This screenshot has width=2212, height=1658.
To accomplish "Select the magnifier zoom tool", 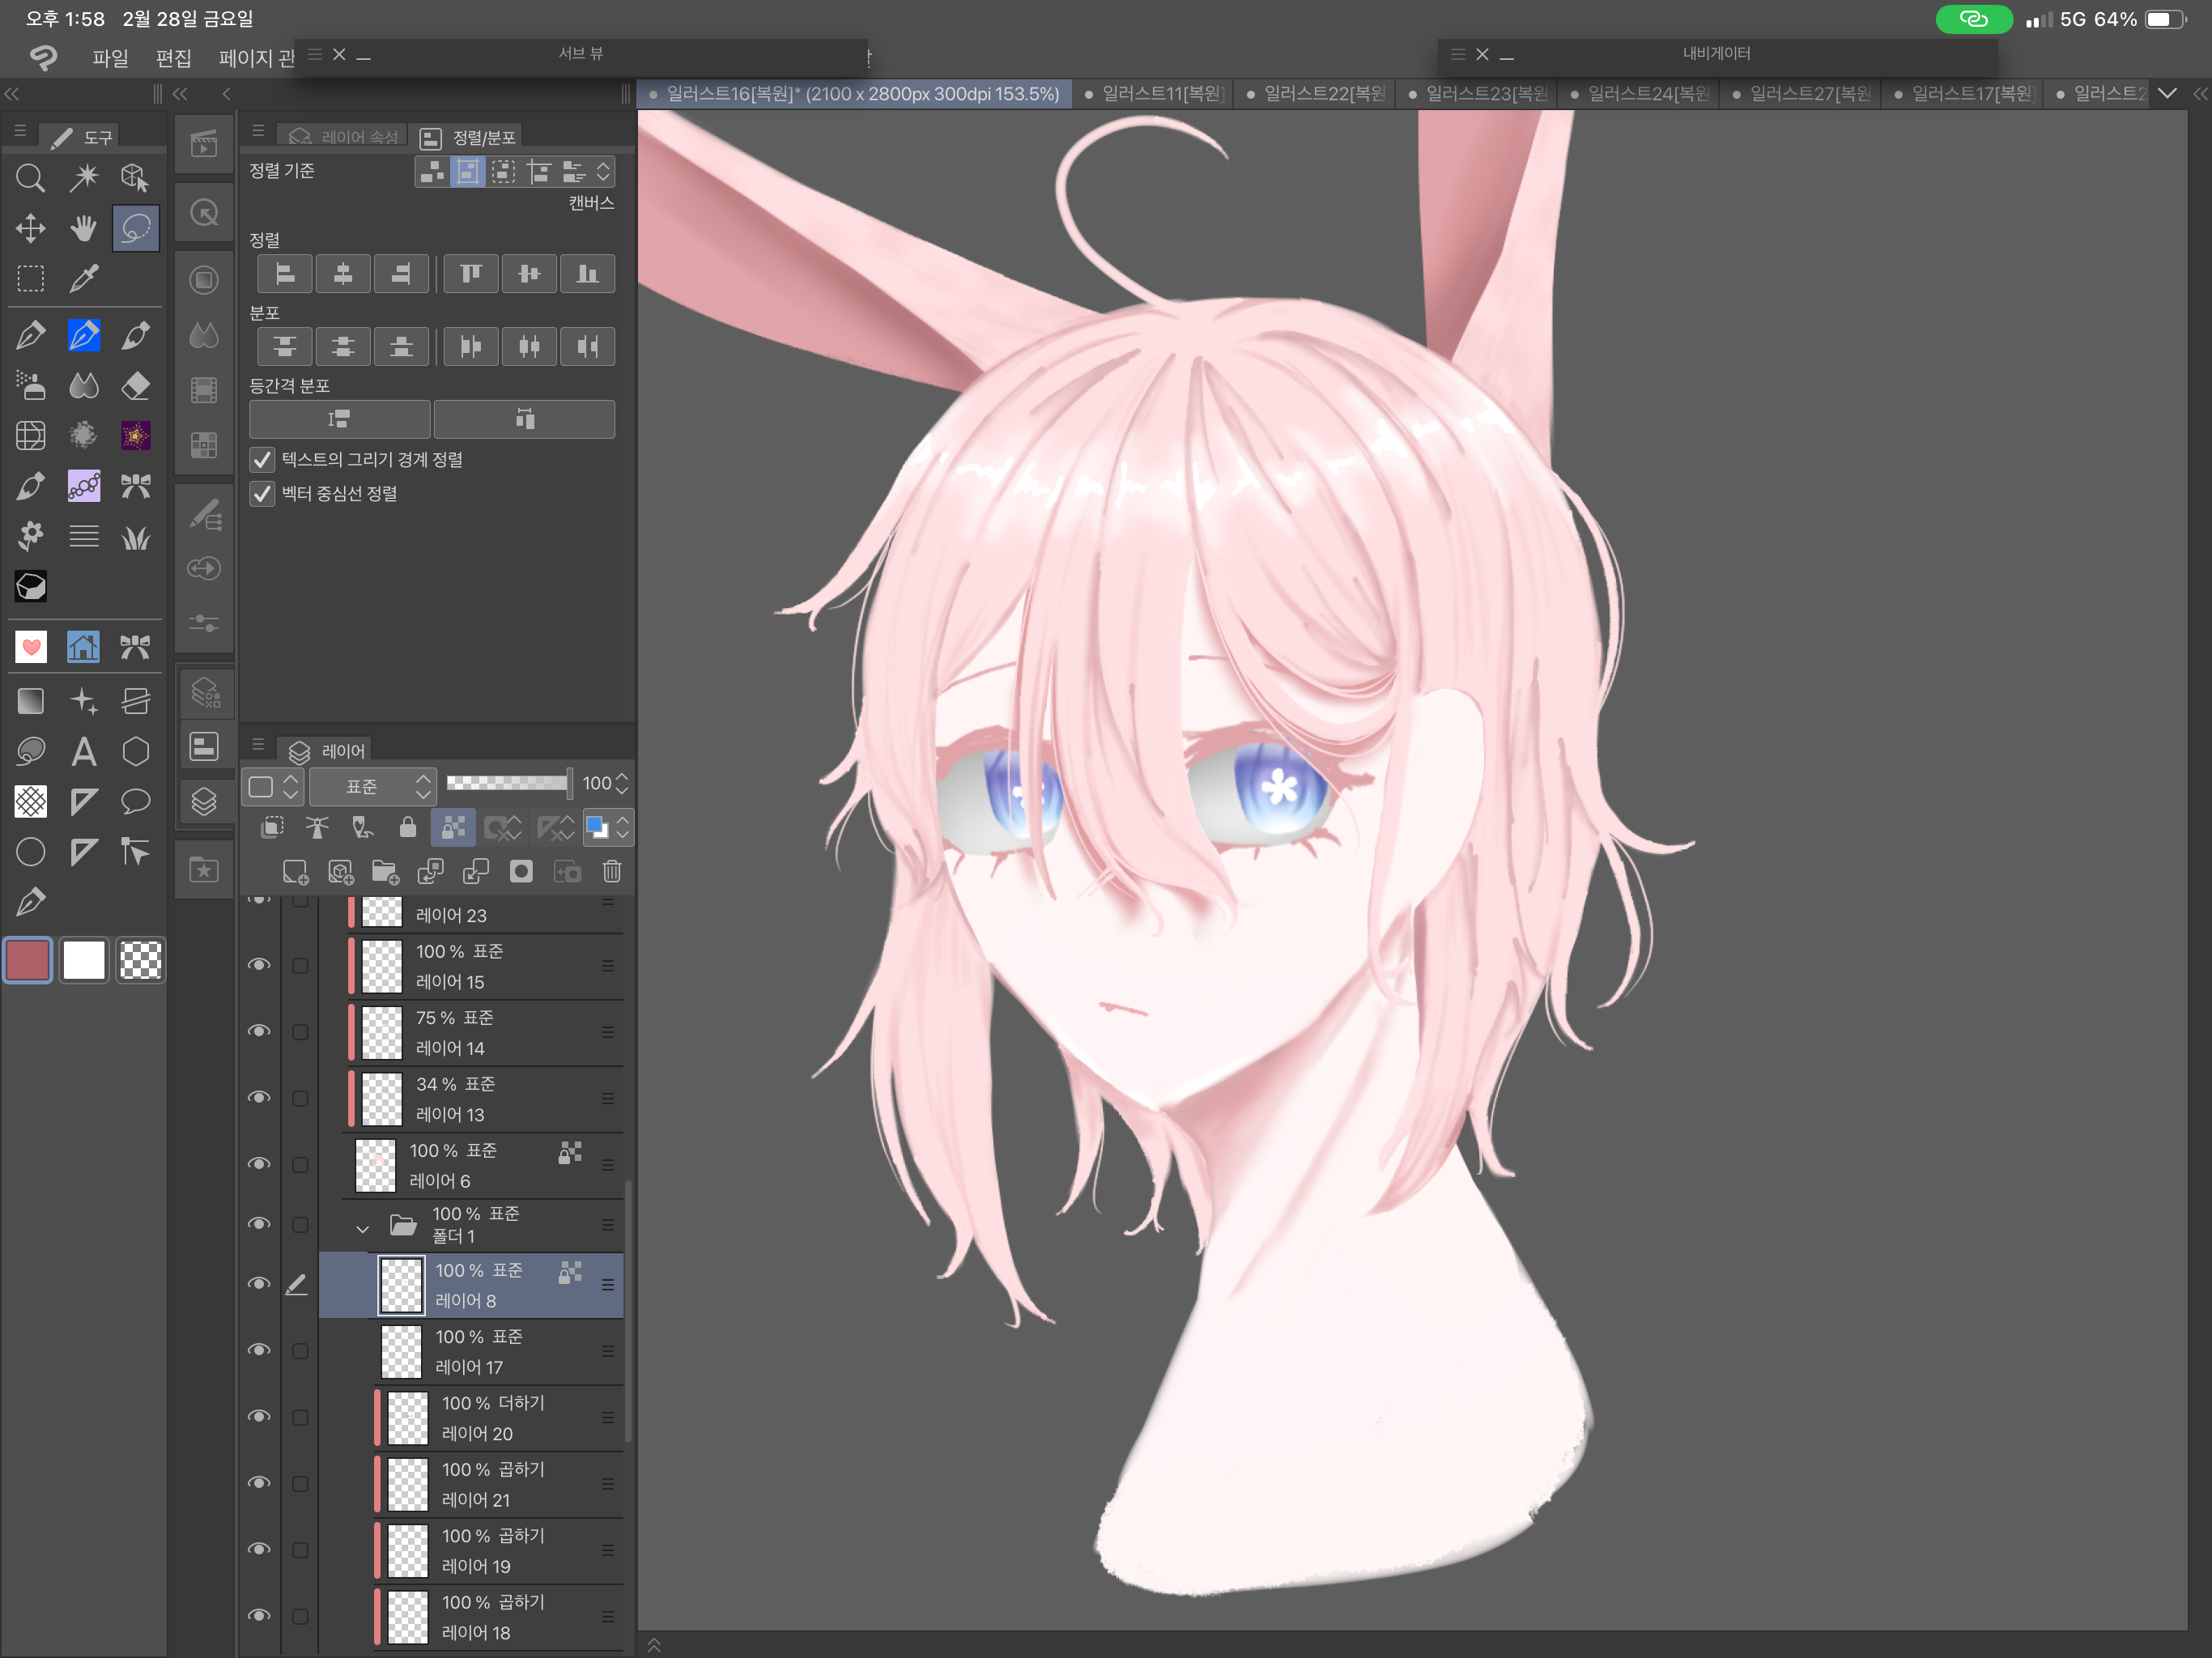I will (30, 178).
